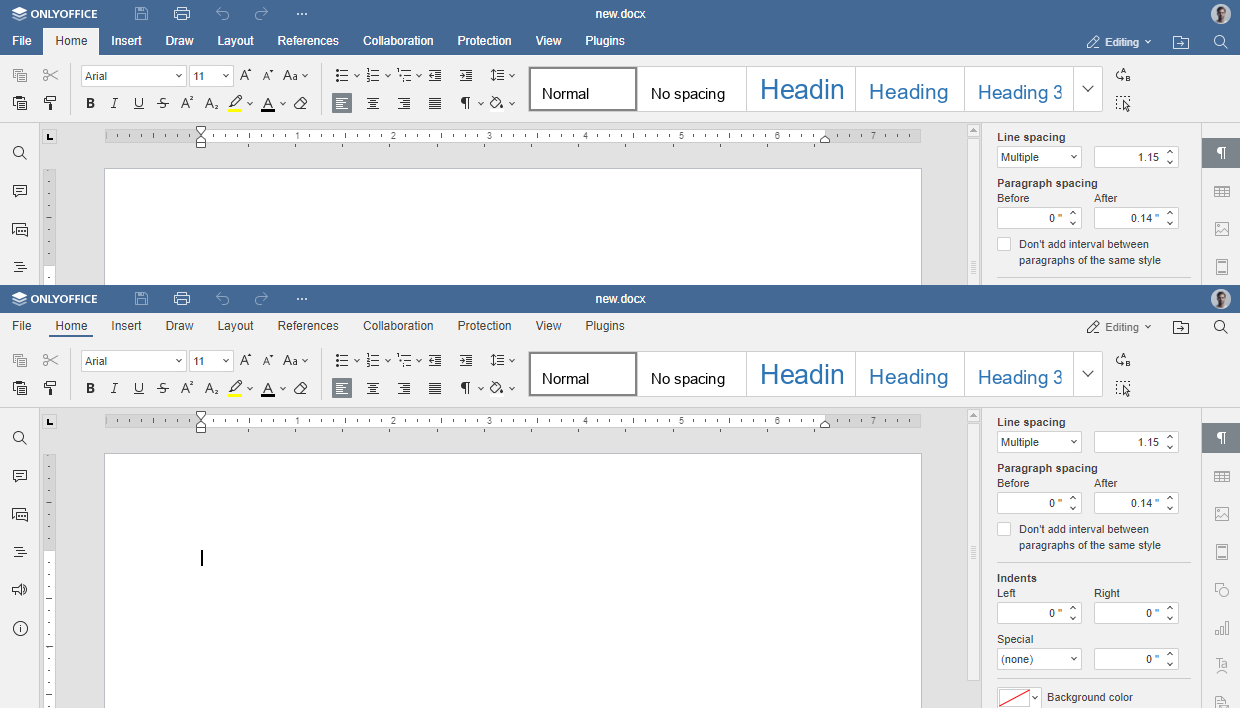
Task: Open line spacing 'Multiple' dropdown in lower panel
Action: coord(1039,442)
